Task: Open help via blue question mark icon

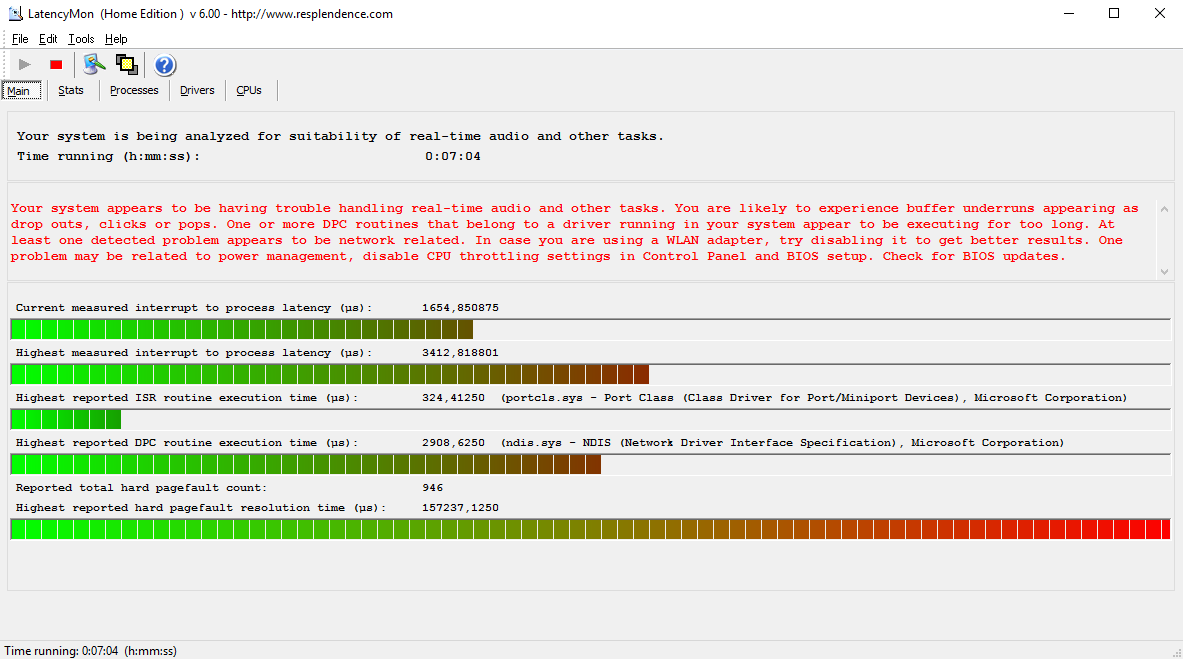Action: [165, 65]
